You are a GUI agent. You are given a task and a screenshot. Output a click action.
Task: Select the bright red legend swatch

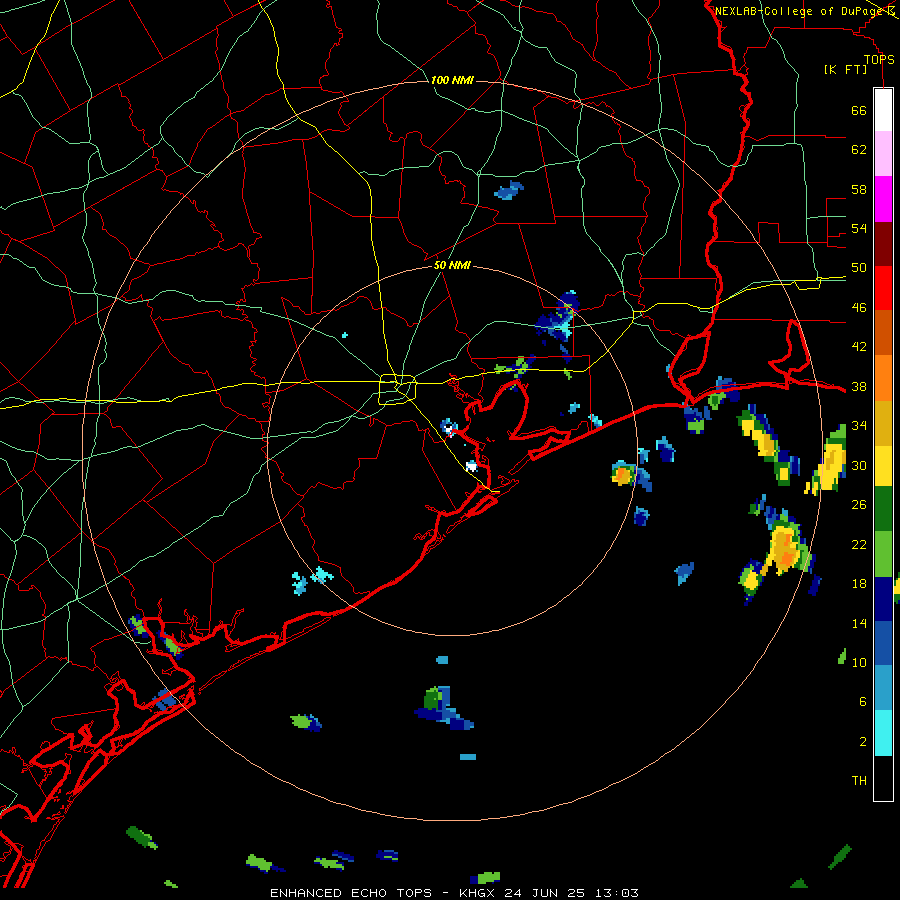click(883, 288)
